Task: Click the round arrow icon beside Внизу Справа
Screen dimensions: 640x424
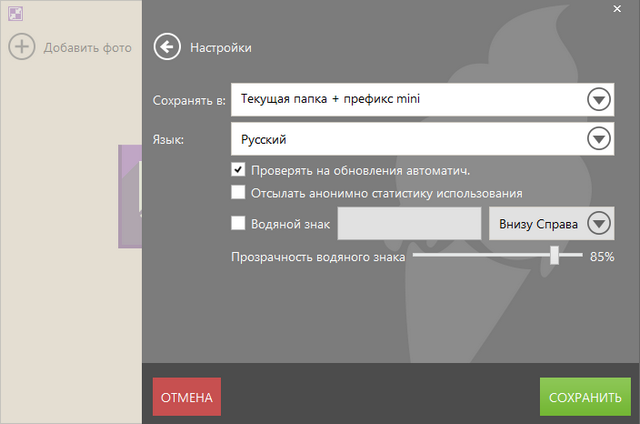Action: 600,224
